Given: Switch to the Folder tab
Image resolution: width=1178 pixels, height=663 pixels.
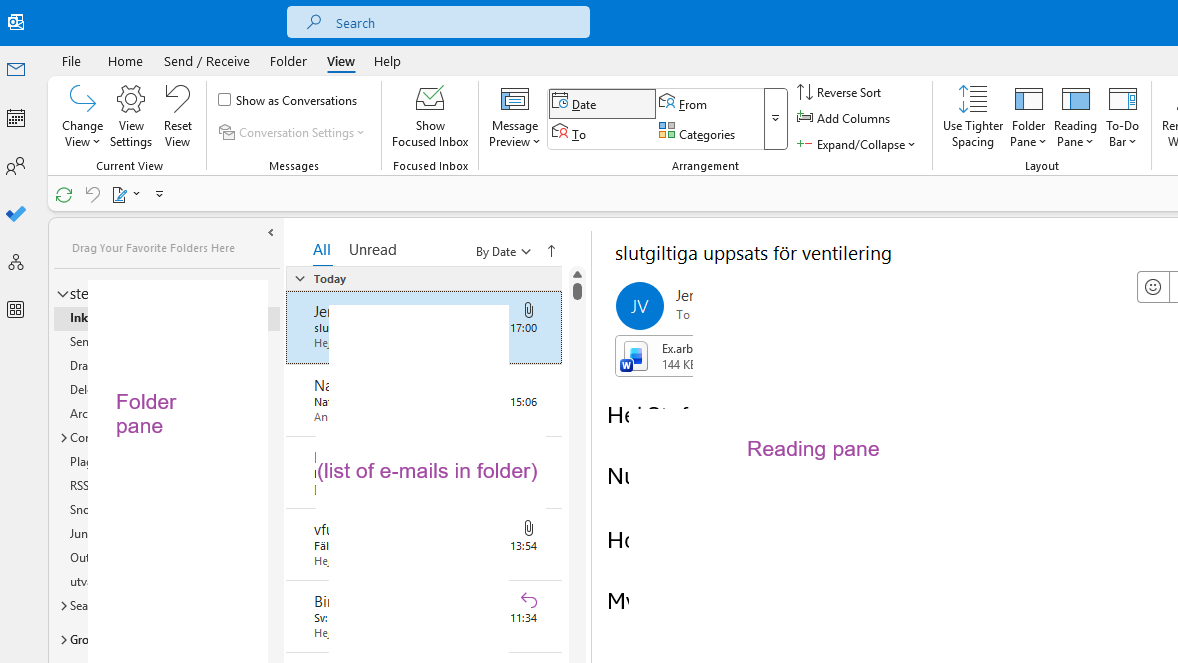Looking at the screenshot, I should (288, 62).
